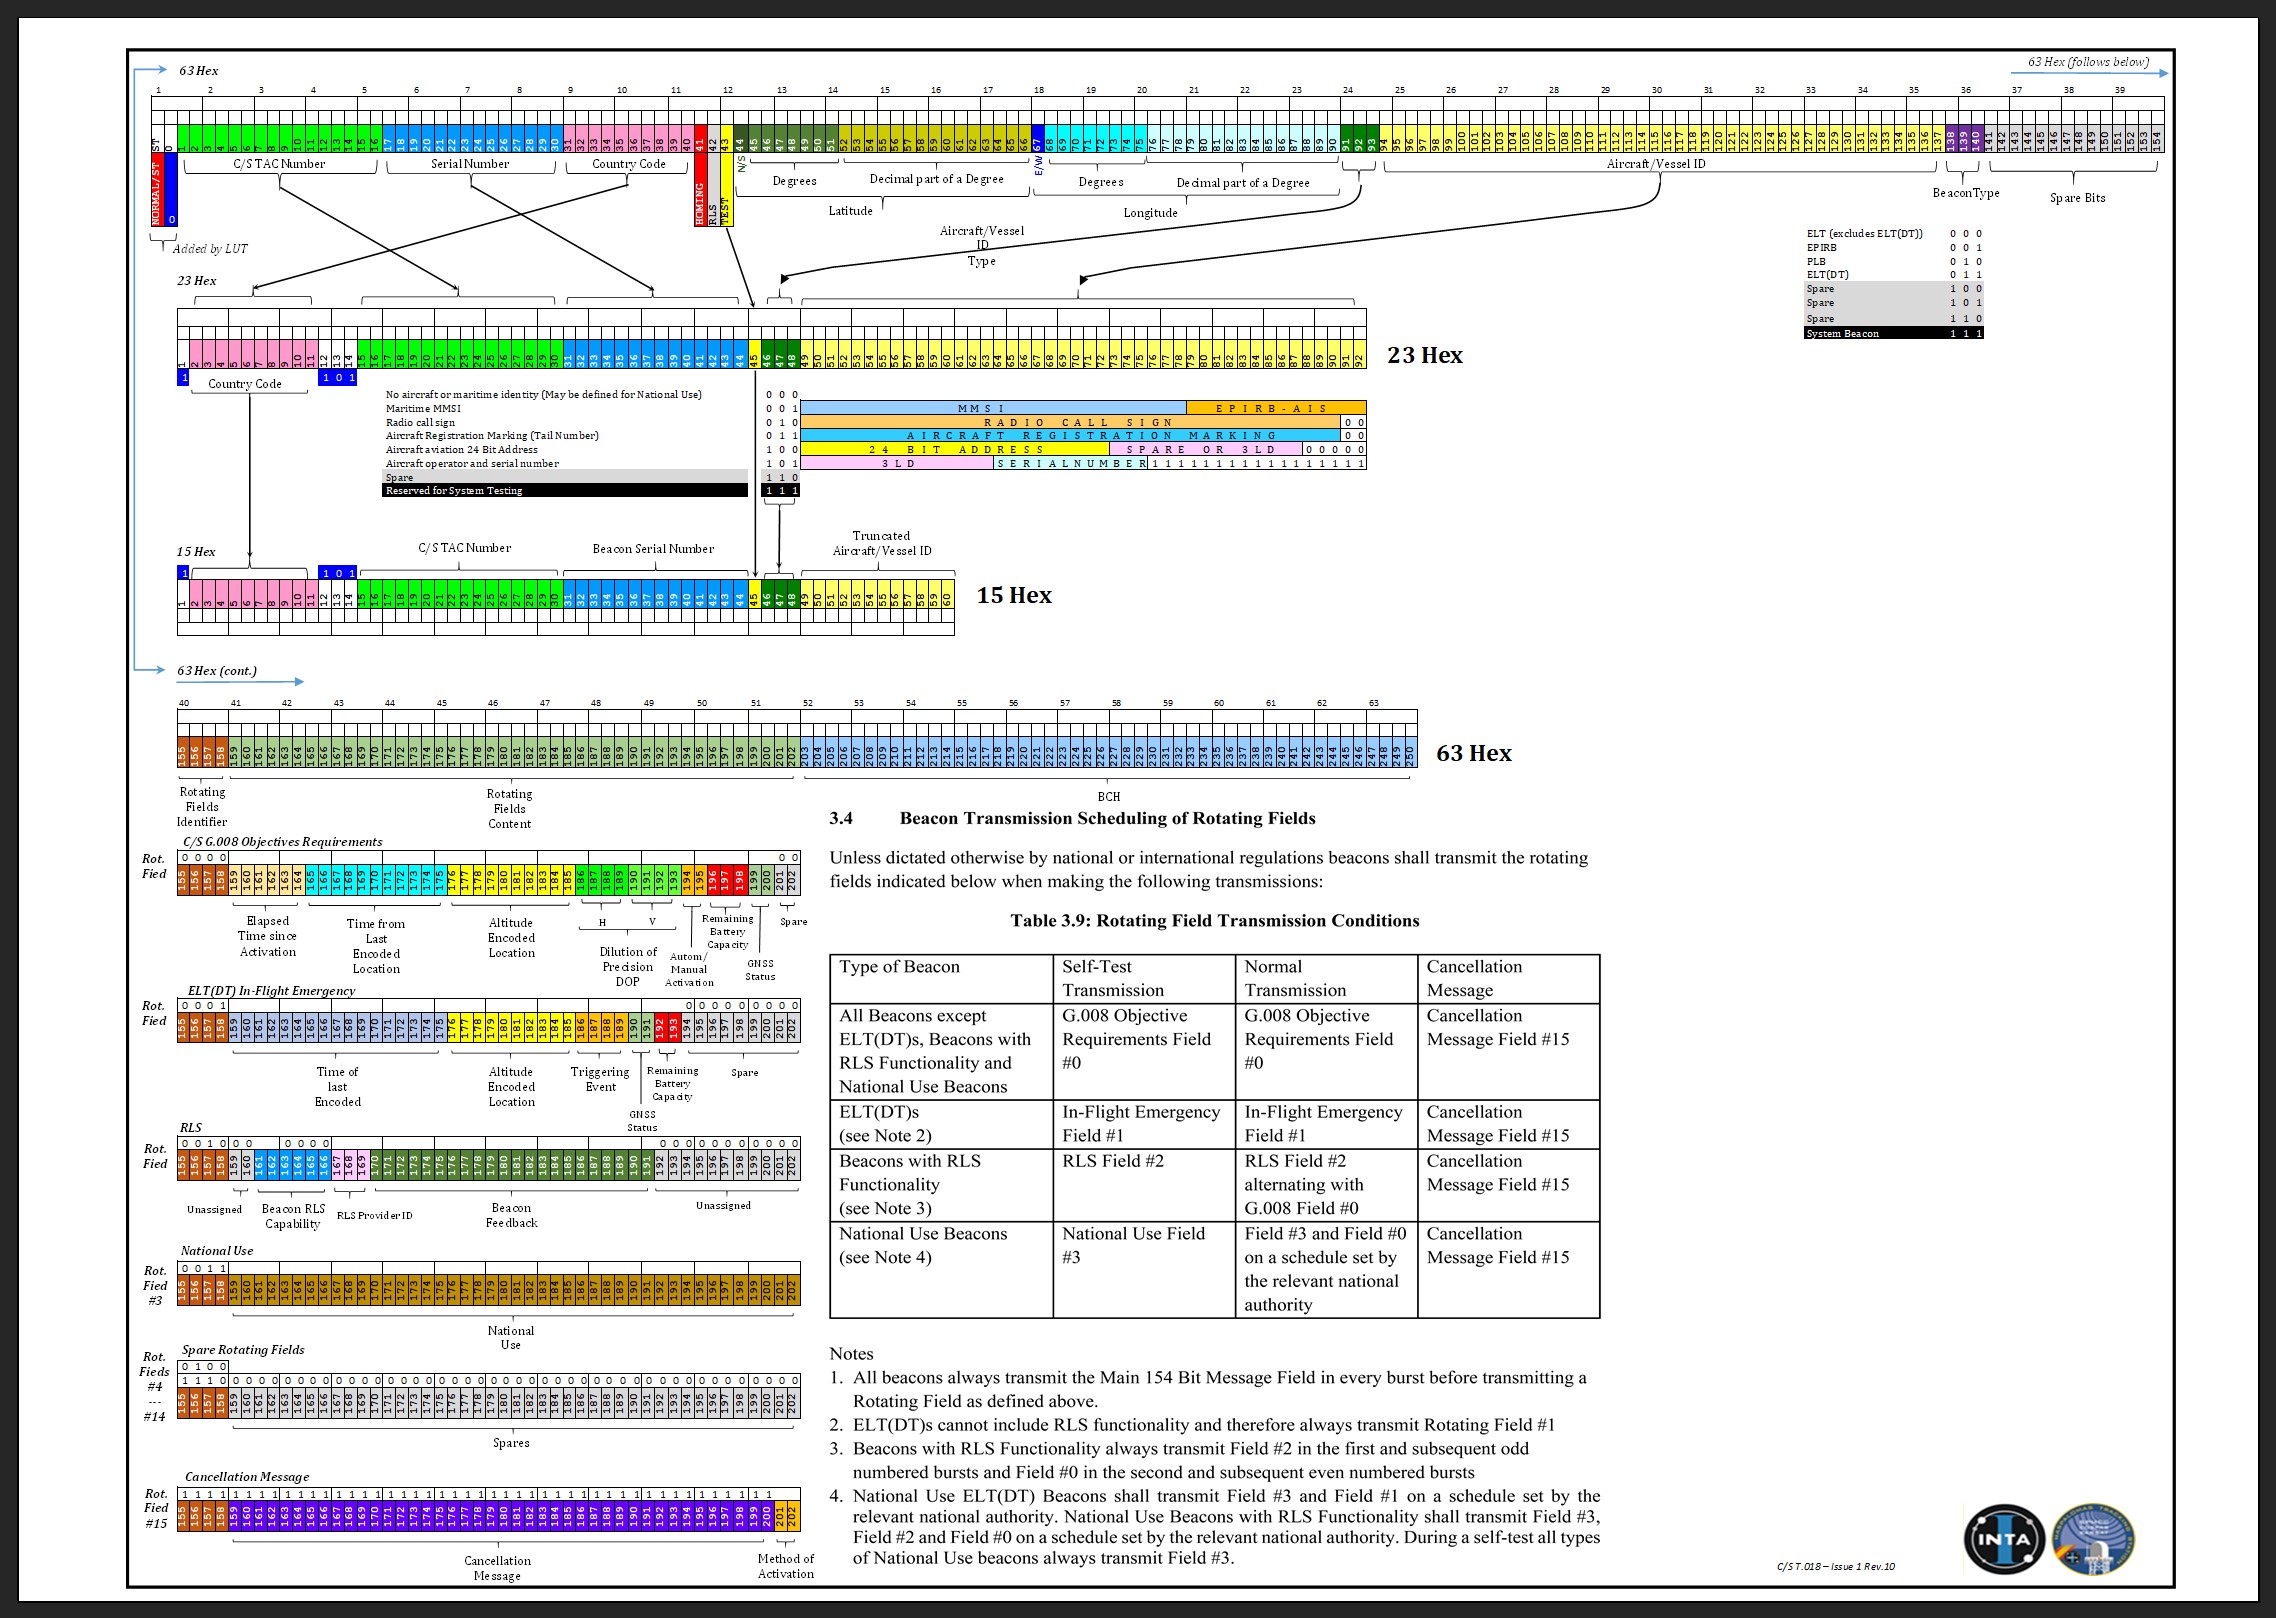
Task: Click the 'Rotating Fields Identifier' label
Action: point(202,807)
